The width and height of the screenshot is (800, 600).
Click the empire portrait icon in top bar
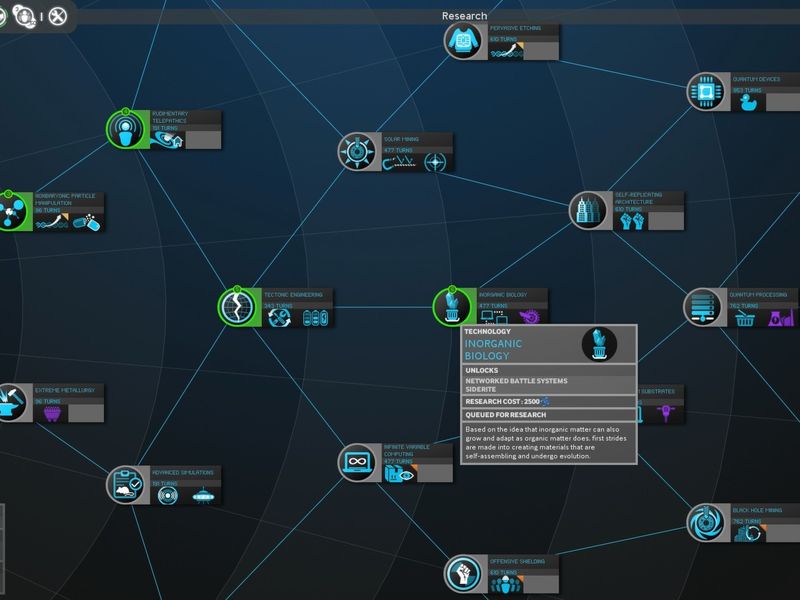23,16
